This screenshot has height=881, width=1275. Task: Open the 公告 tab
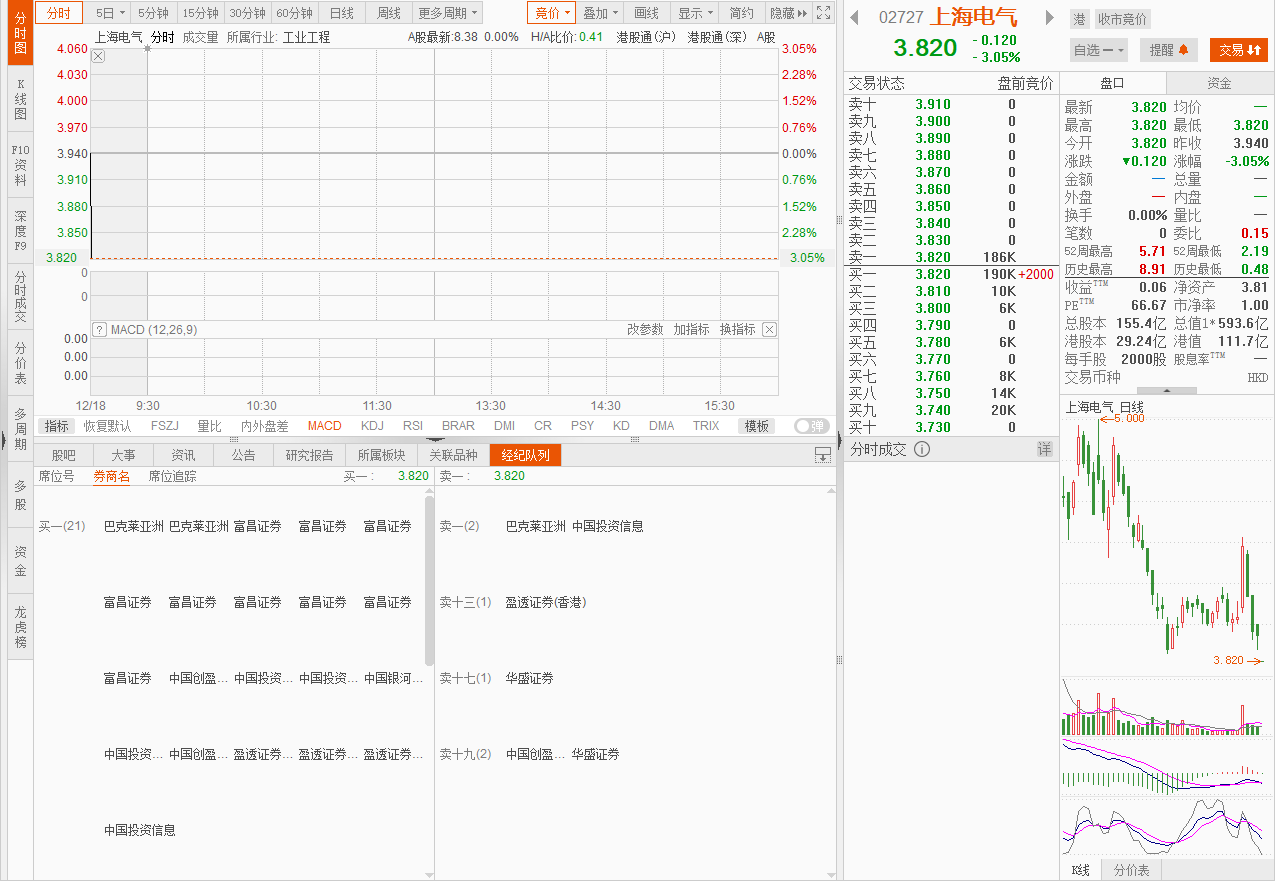point(244,455)
